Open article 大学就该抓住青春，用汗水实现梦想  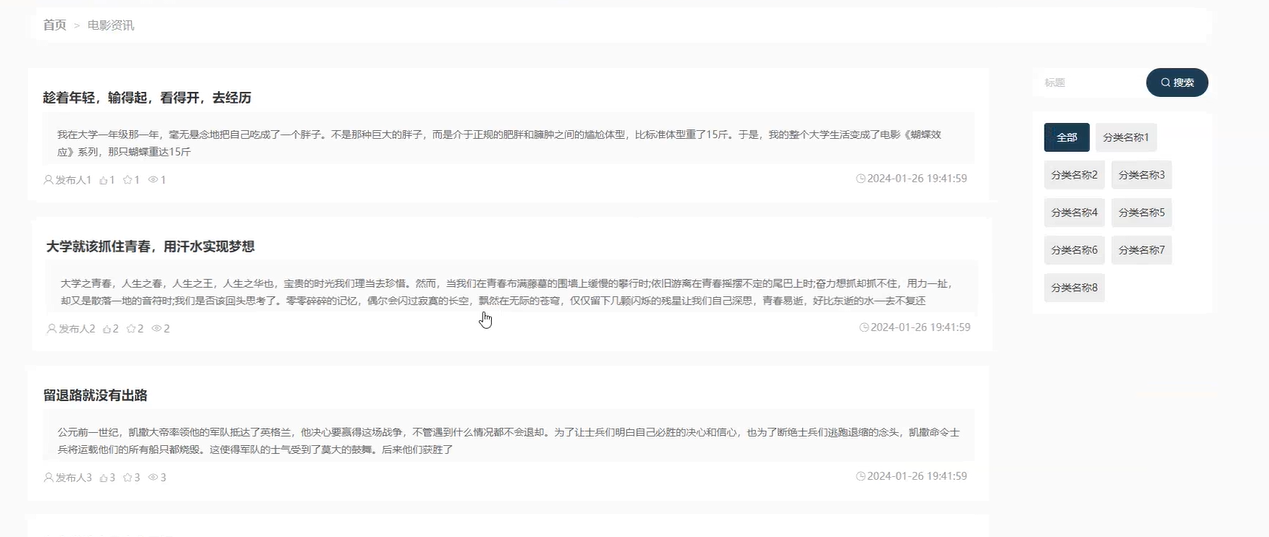[x=150, y=246]
